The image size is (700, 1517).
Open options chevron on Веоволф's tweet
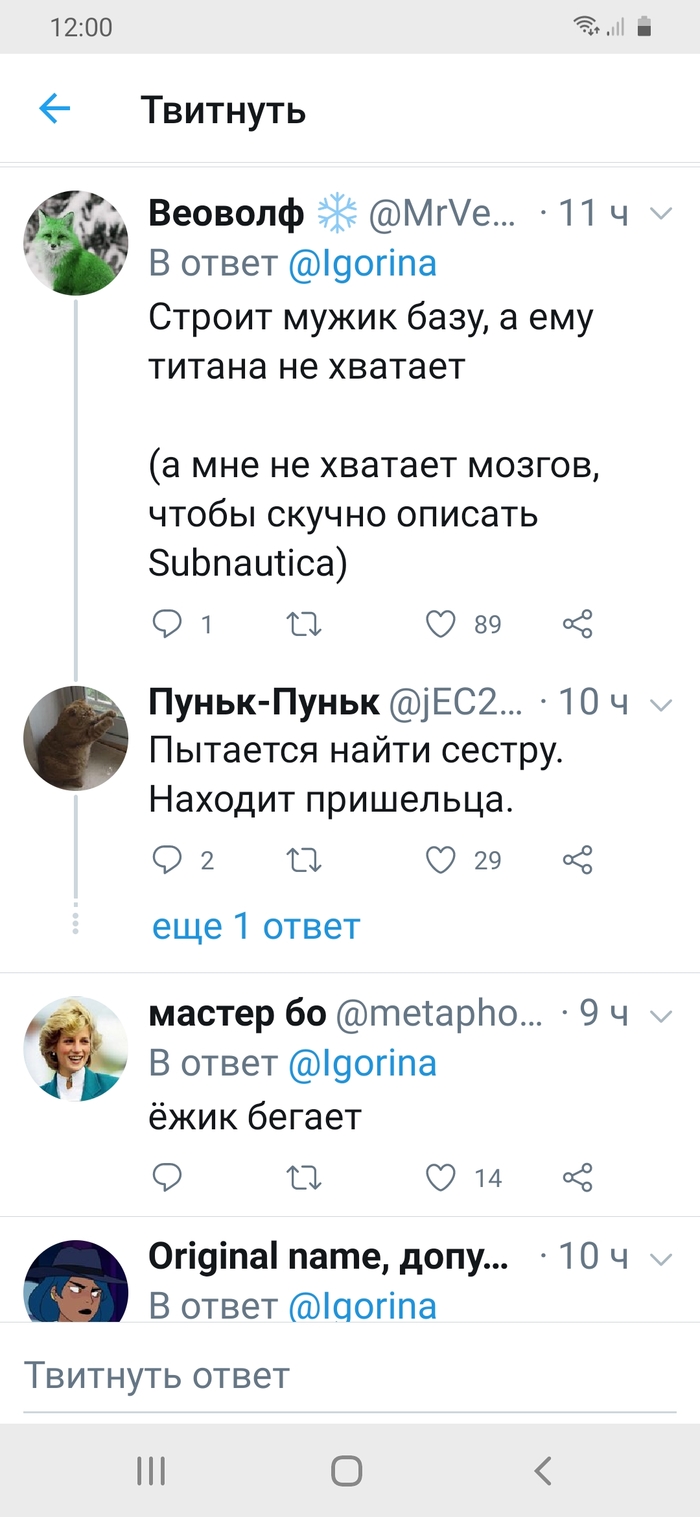(x=661, y=213)
